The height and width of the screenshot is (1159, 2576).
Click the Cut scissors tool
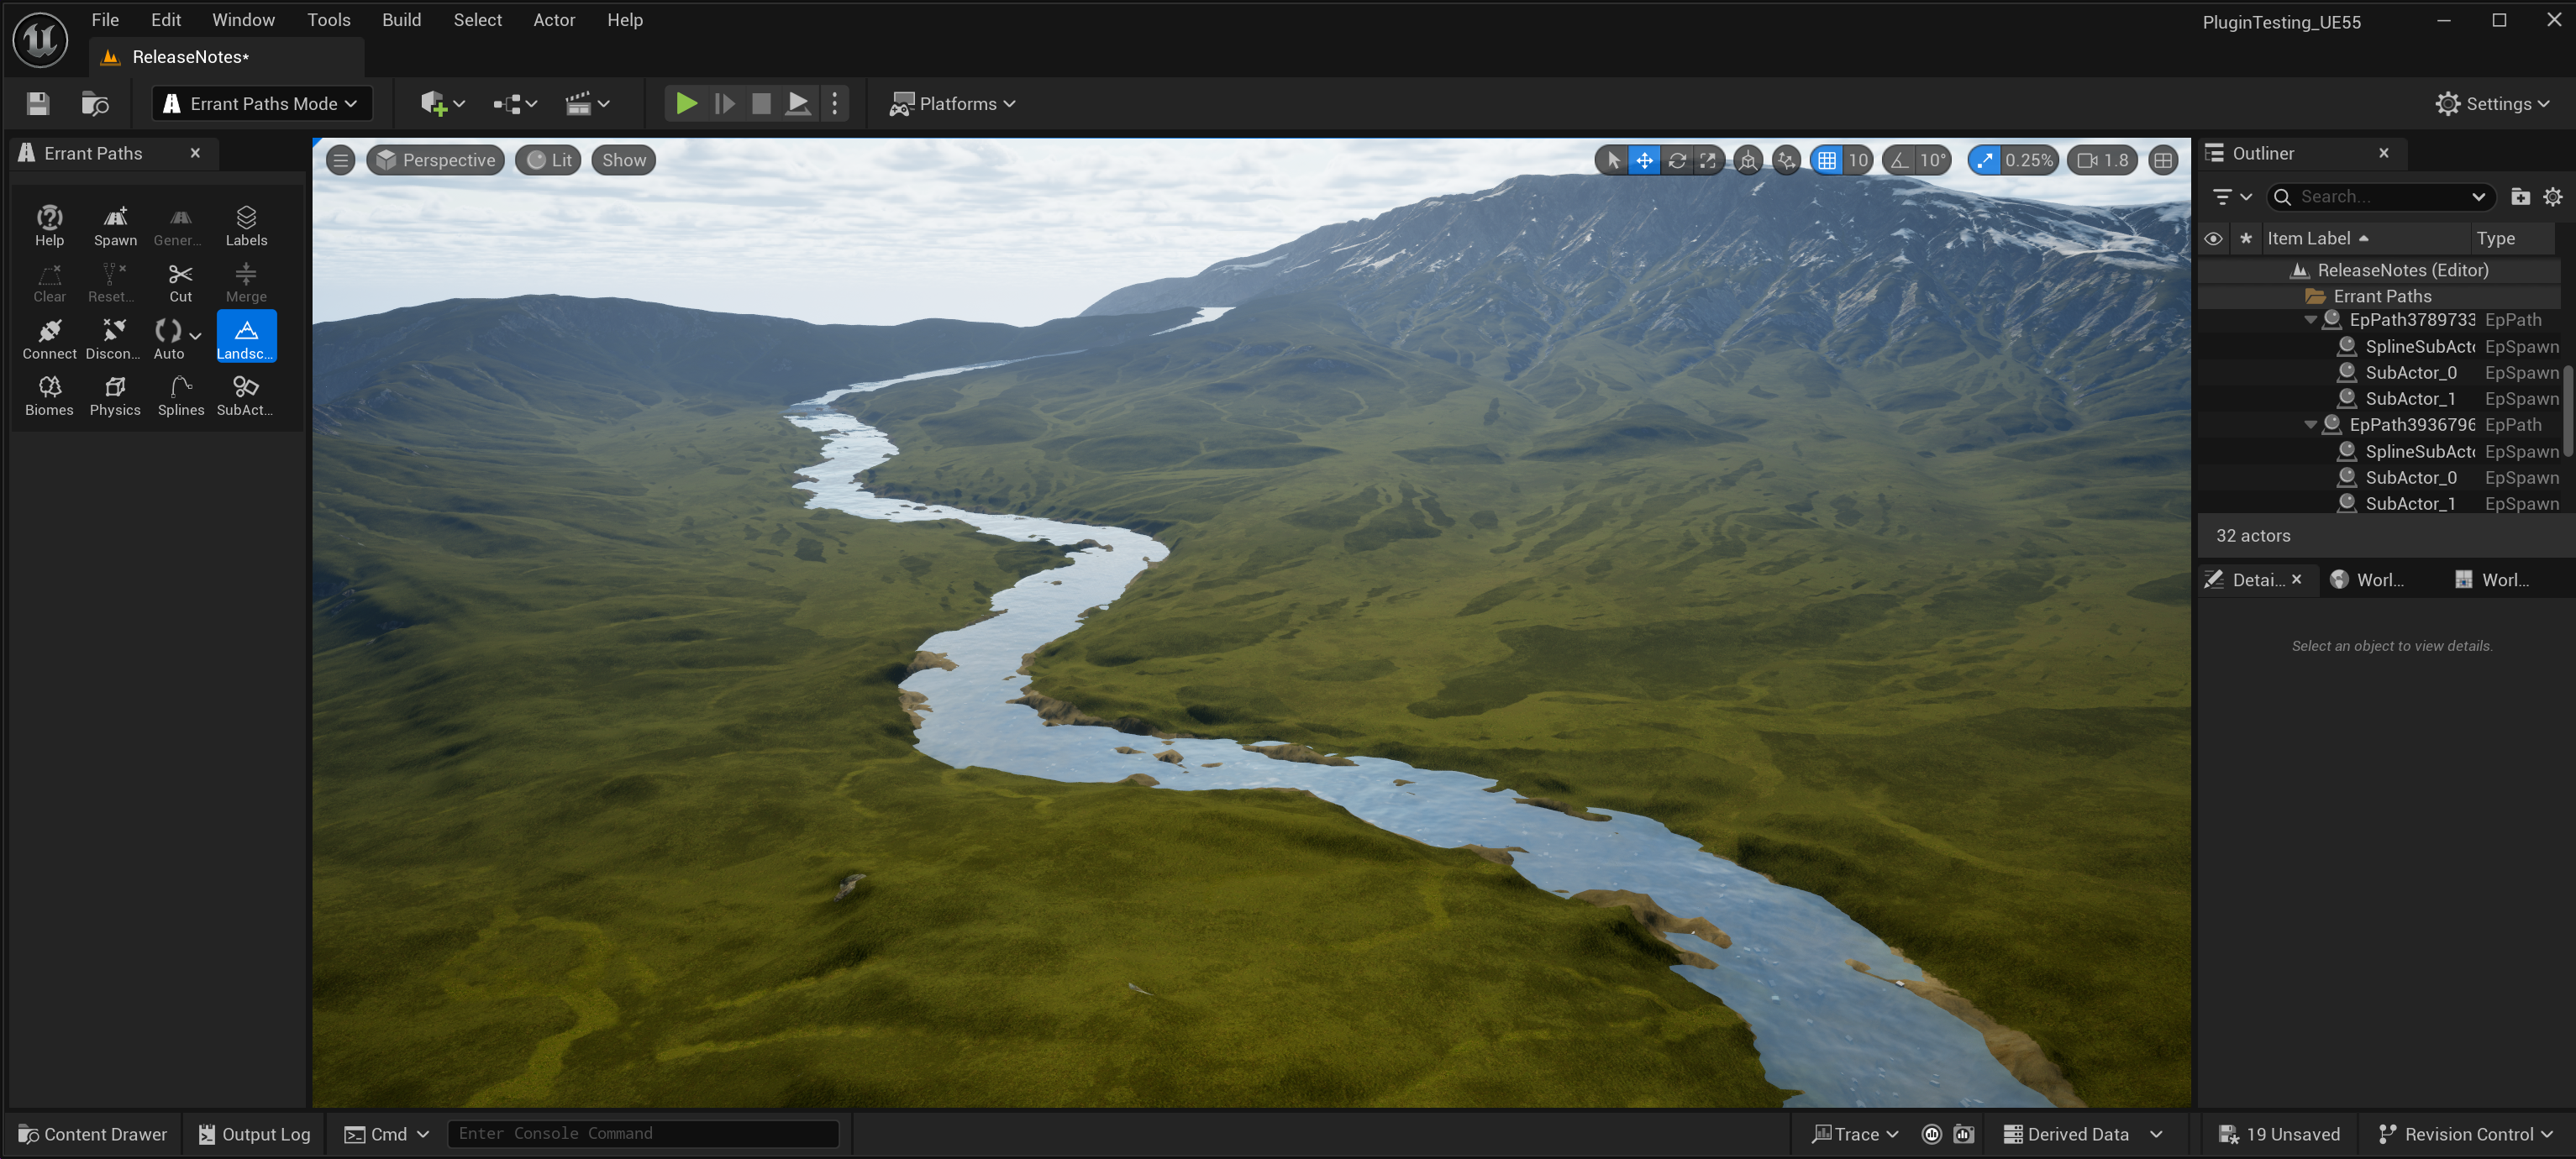click(180, 282)
